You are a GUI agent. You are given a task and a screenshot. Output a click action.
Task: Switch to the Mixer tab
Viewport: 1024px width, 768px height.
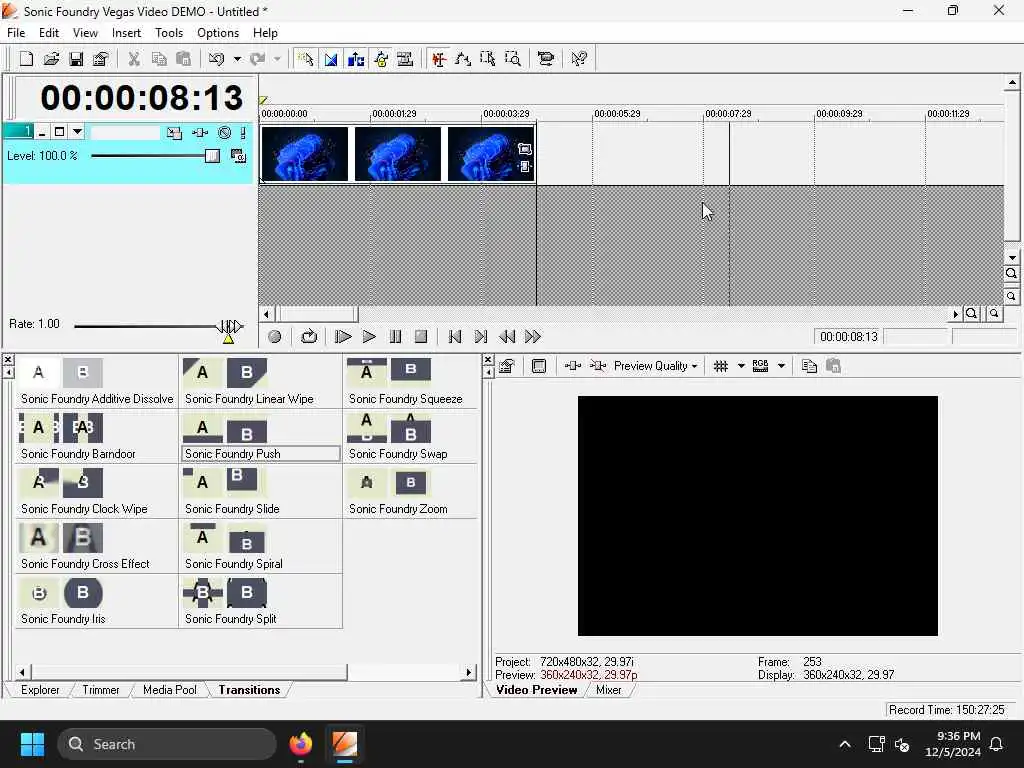pos(609,690)
